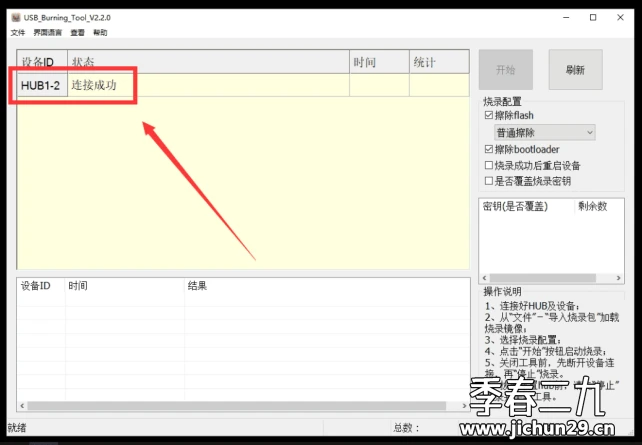Click the 时间 header in device table

click(x=379, y=62)
